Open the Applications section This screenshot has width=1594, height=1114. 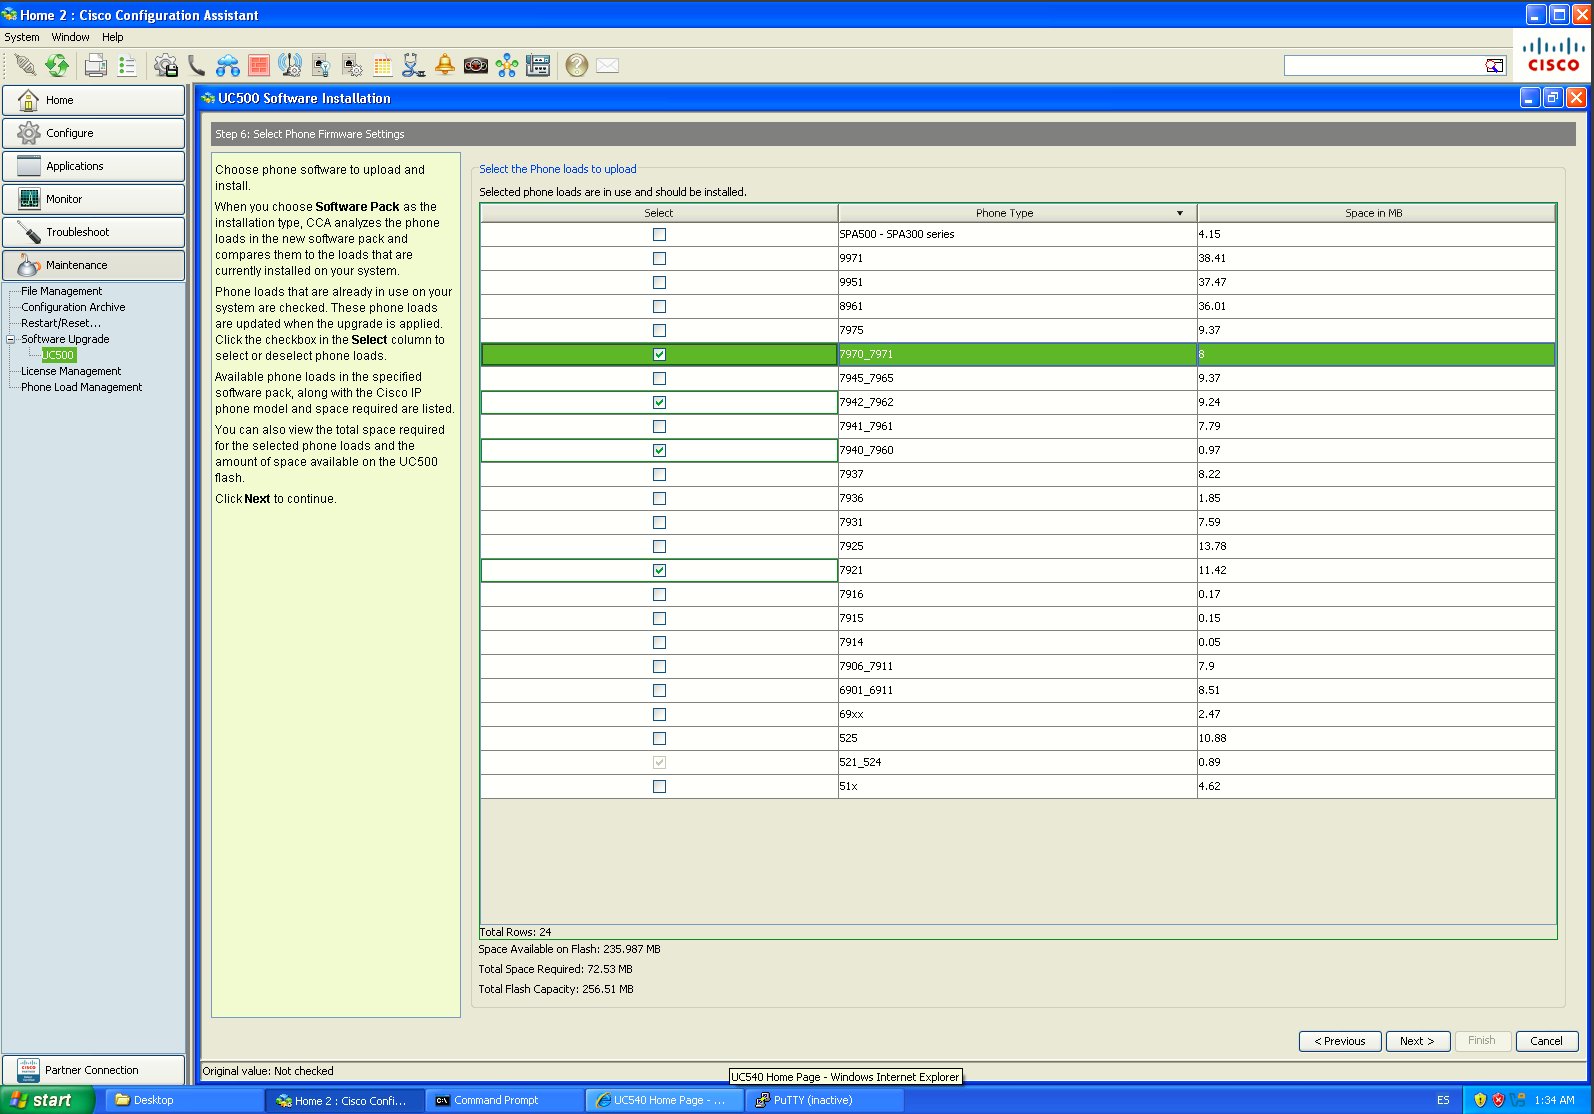click(93, 166)
